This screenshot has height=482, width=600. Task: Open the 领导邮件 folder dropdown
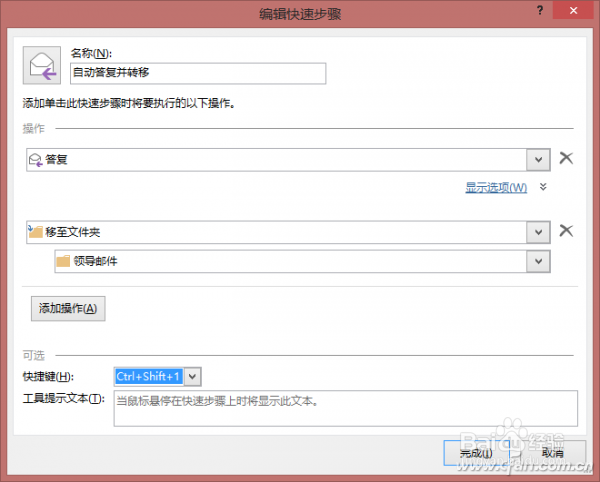point(538,261)
